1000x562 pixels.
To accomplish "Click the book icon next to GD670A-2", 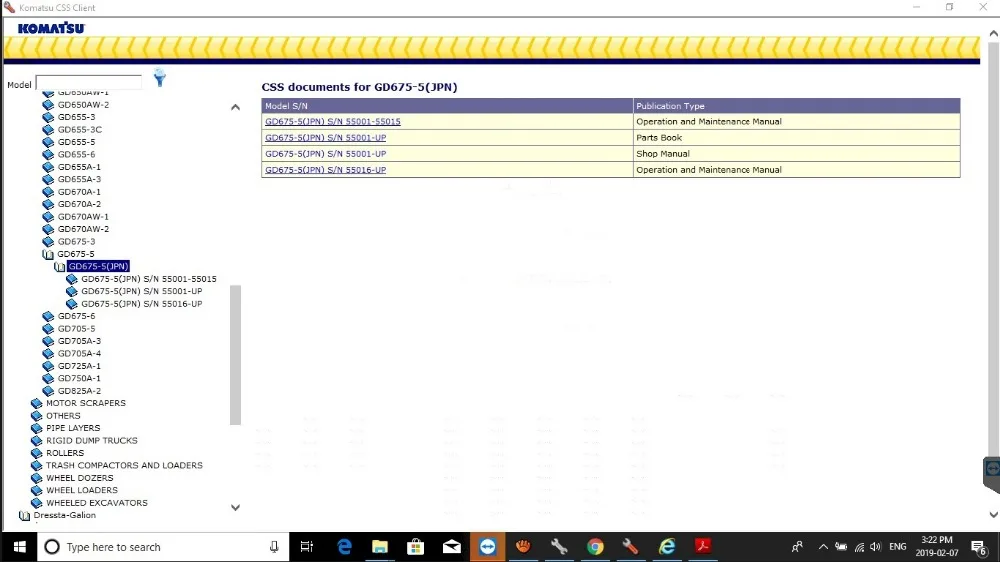I will [48, 204].
